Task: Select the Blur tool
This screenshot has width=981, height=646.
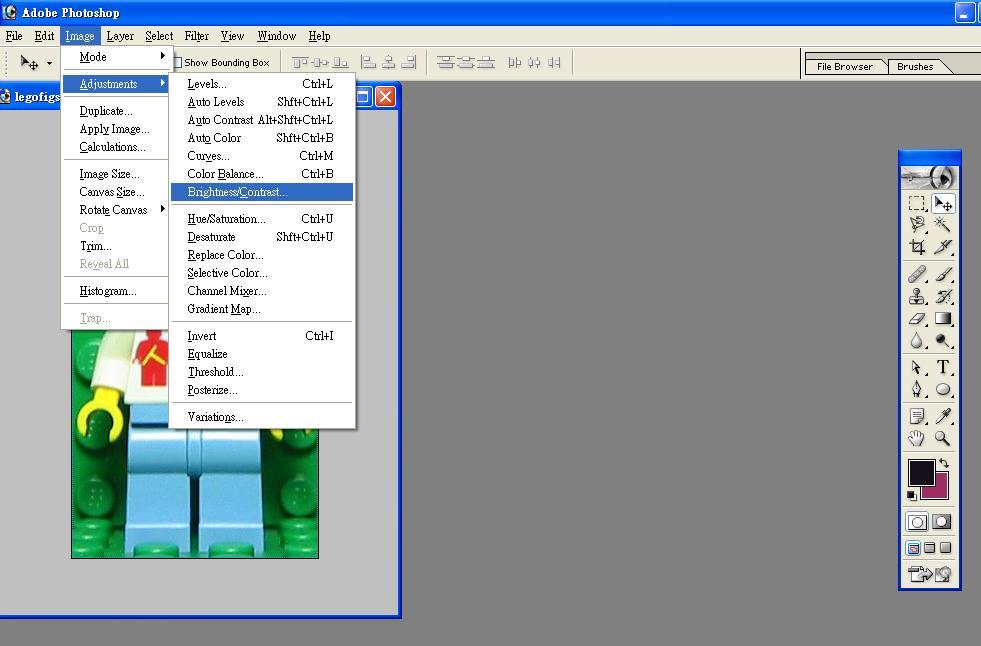Action: [917, 341]
